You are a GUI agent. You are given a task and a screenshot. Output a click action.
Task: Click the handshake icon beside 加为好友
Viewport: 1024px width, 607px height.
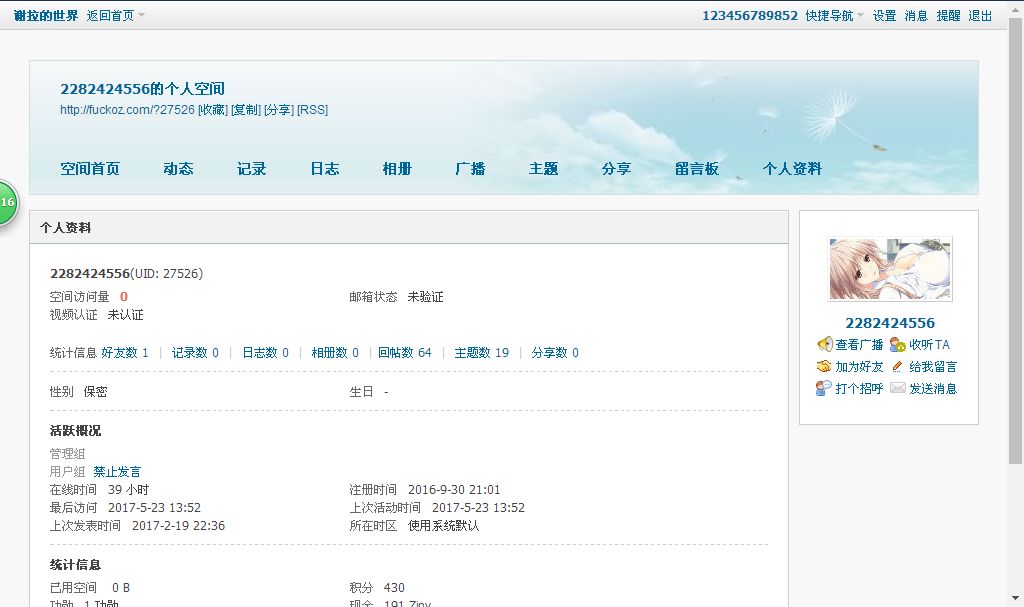(824, 367)
